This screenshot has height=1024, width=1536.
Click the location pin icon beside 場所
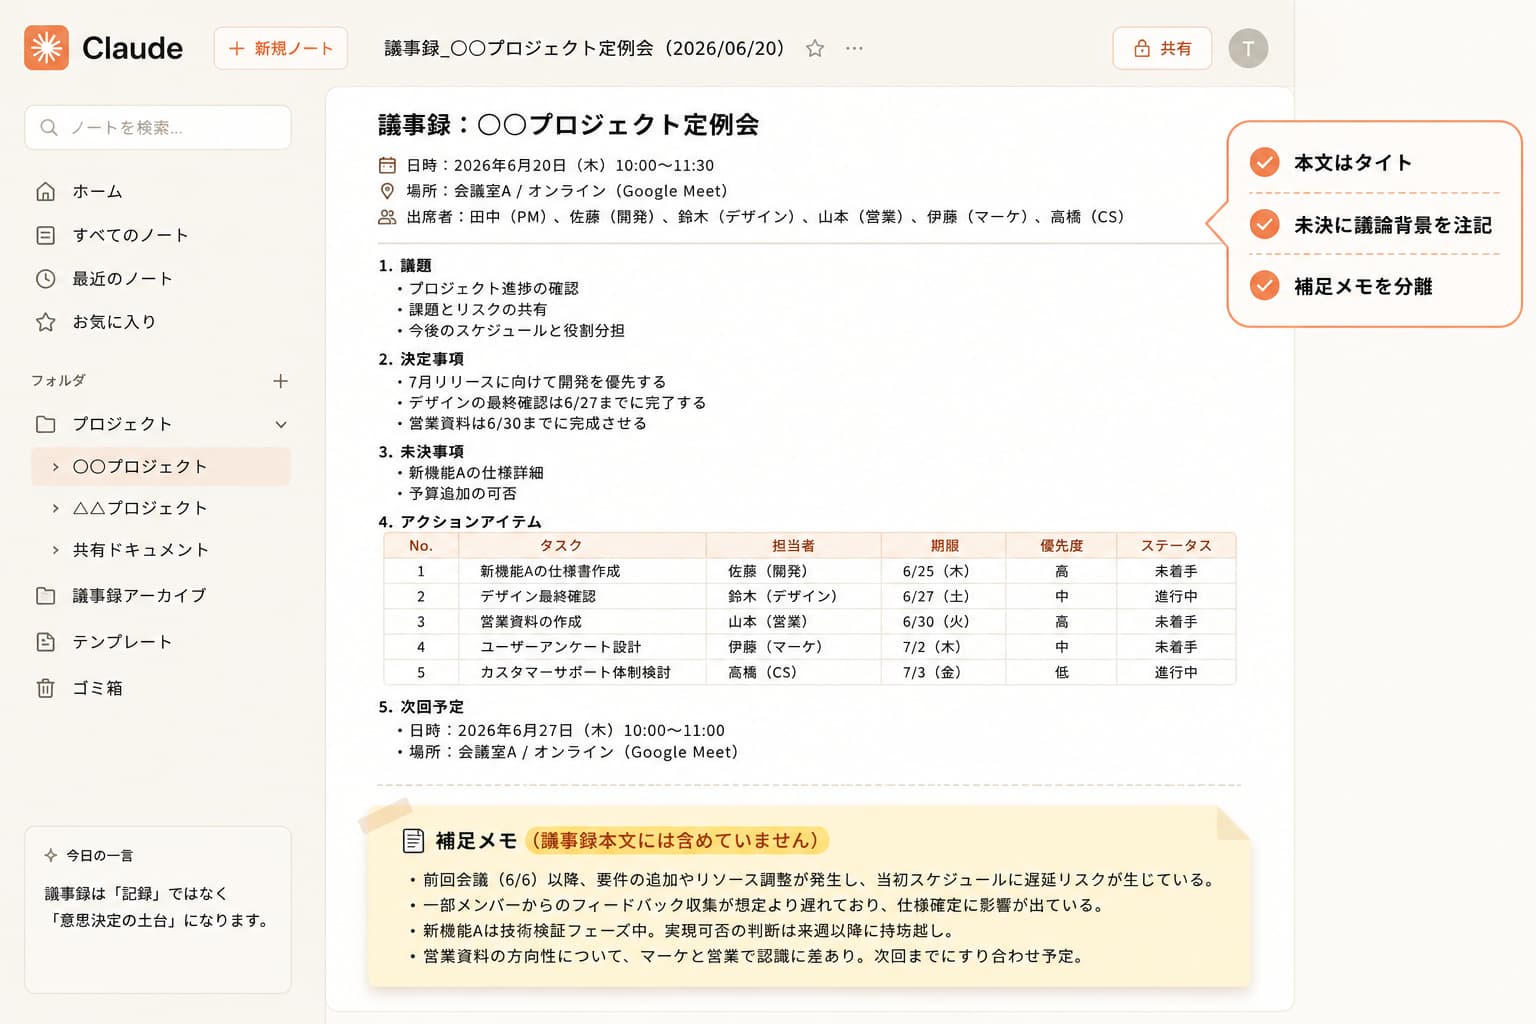coord(387,191)
